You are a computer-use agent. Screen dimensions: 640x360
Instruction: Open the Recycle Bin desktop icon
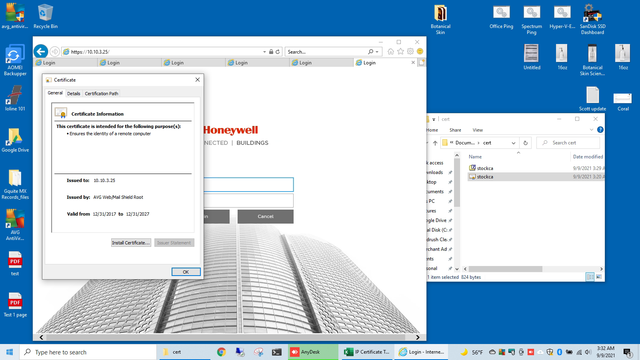(45, 17)
